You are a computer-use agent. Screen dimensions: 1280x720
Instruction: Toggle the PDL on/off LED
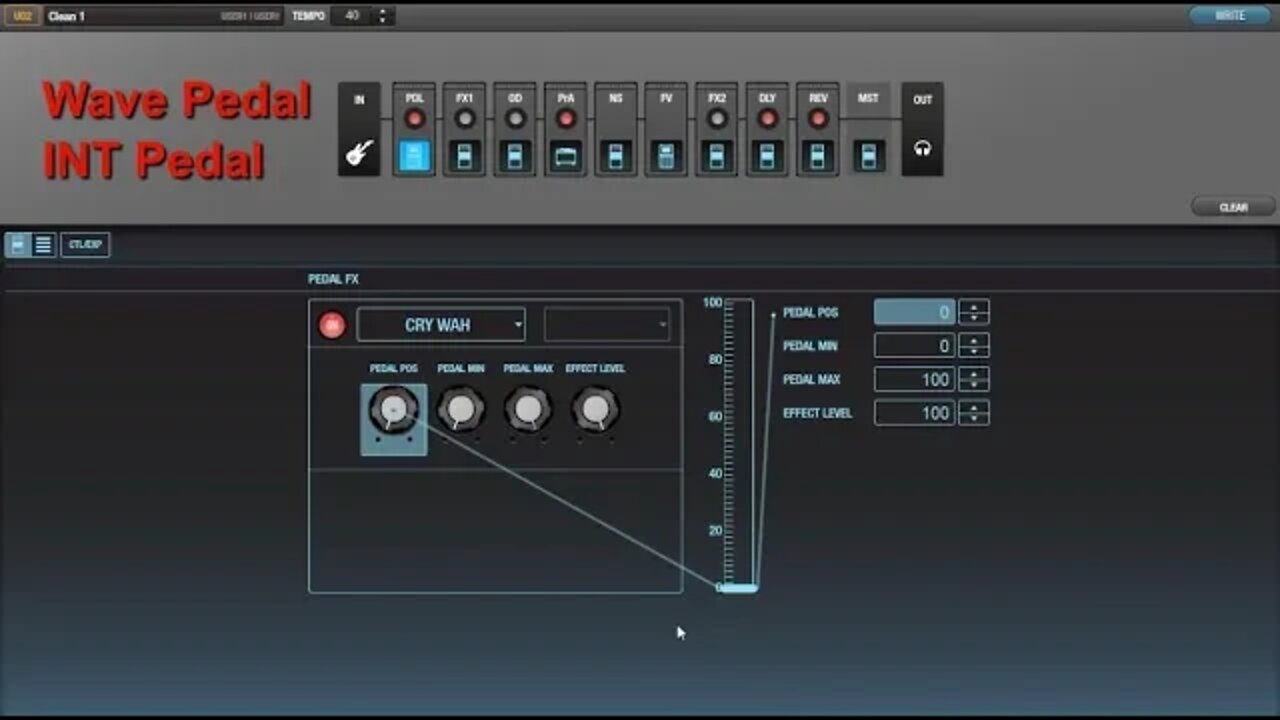pos(414,119)
